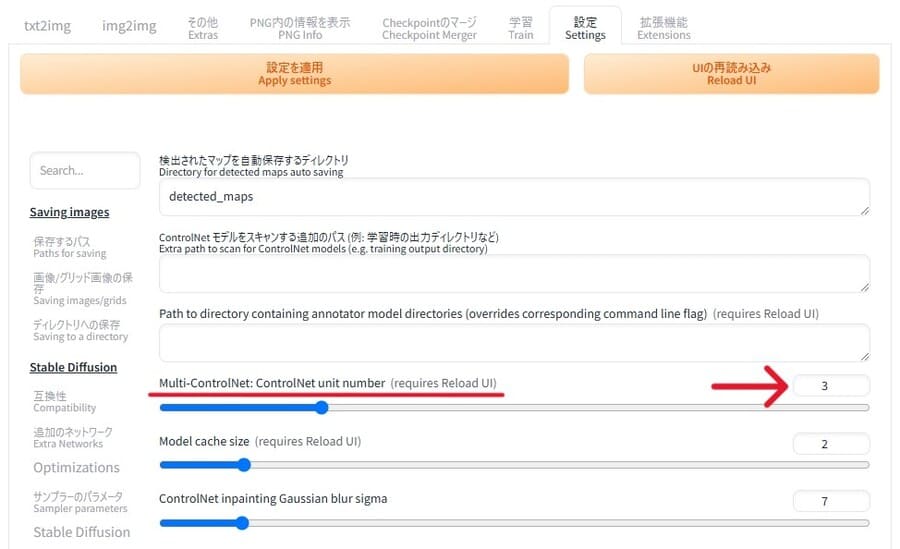Open the PNG Info tab

[299, 27]
